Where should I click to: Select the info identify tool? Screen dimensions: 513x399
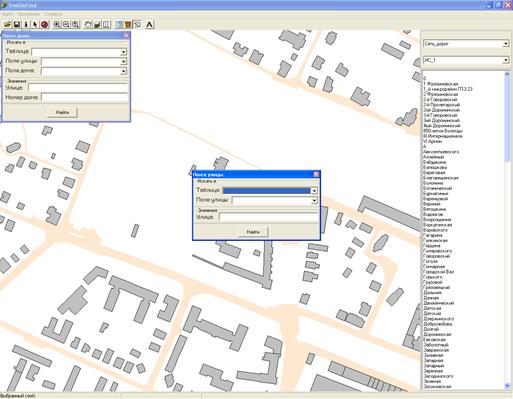26,24
